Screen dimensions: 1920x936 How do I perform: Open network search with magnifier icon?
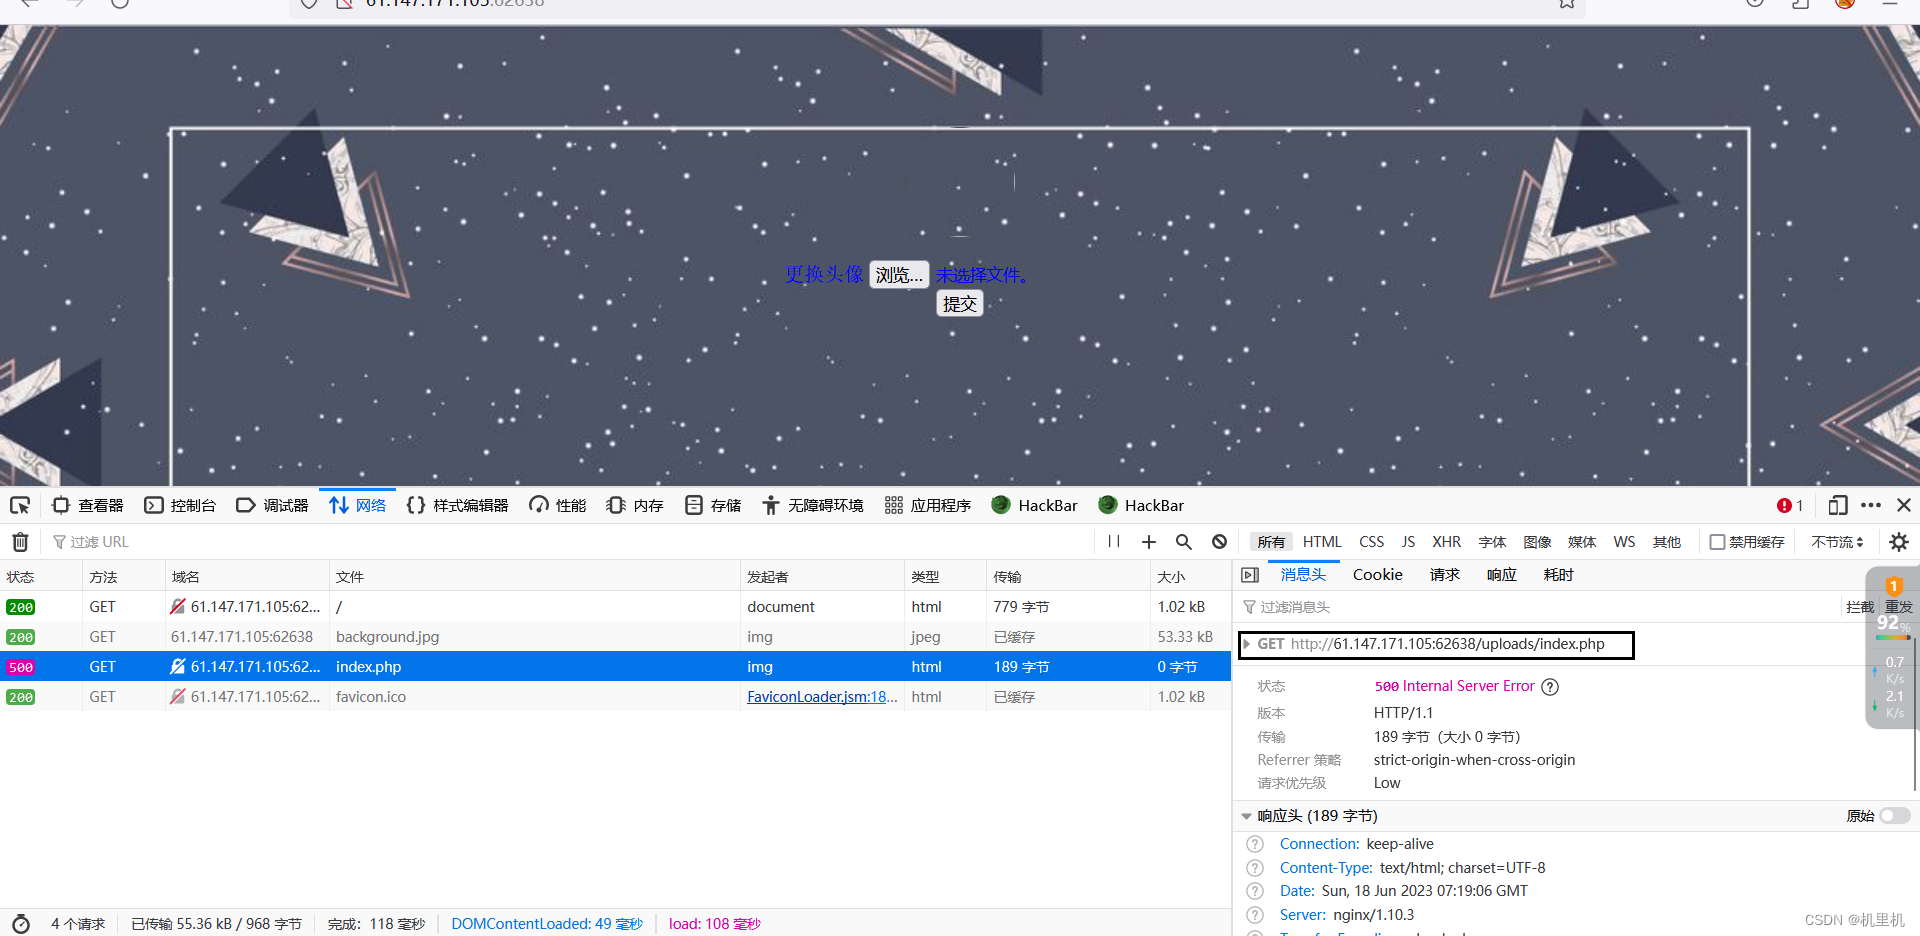[x=1184, y=542]
